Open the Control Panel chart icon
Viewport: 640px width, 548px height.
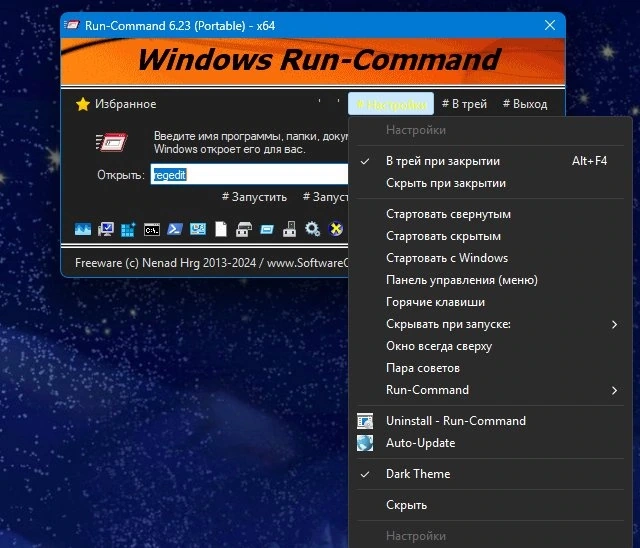198,229
